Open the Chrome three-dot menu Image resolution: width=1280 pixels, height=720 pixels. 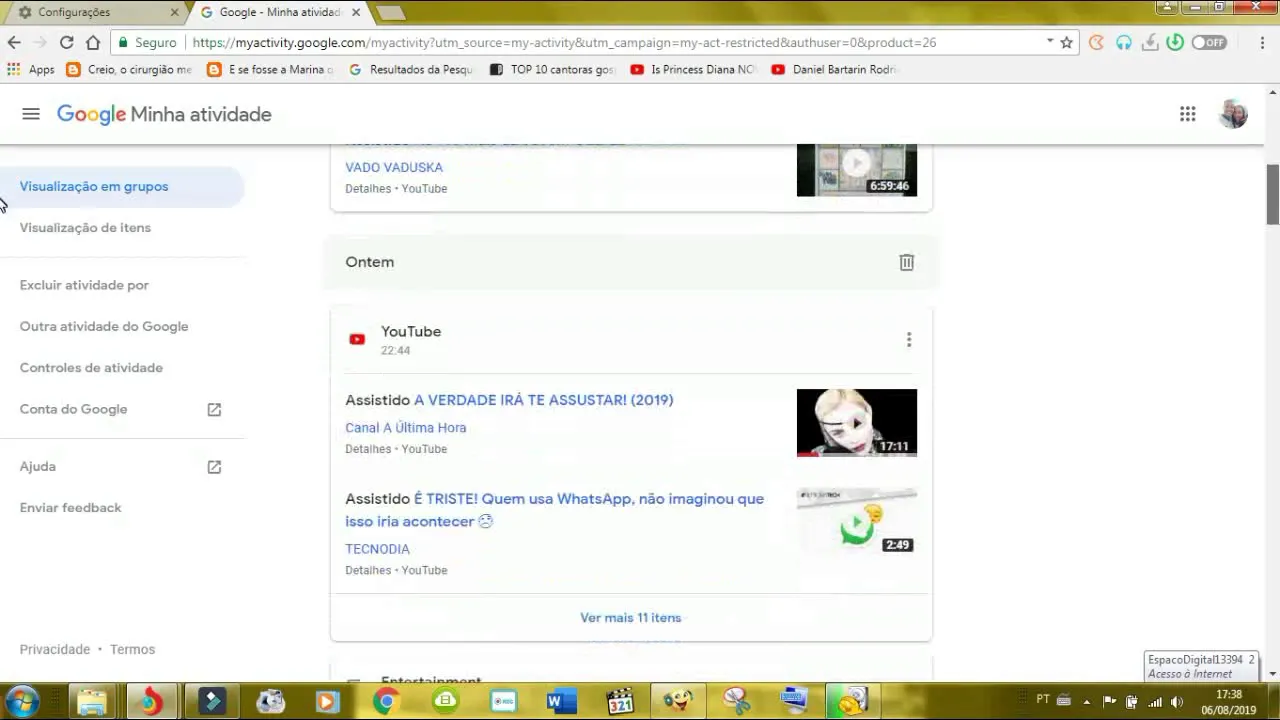(1264, 42)
